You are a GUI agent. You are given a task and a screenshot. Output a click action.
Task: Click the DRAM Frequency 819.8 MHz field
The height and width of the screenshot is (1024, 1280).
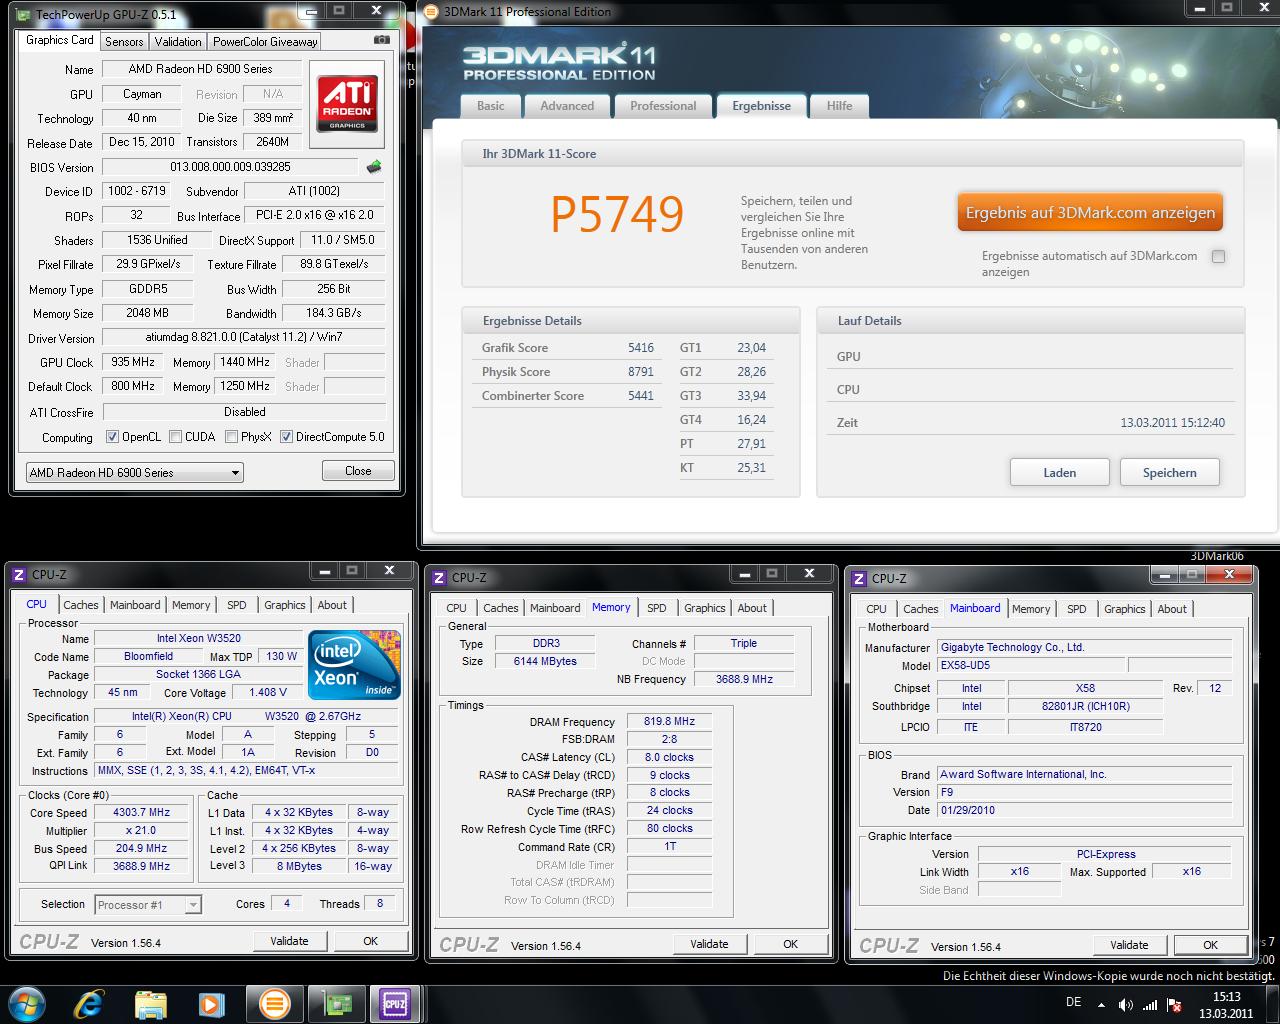click(x=670, y=722)
